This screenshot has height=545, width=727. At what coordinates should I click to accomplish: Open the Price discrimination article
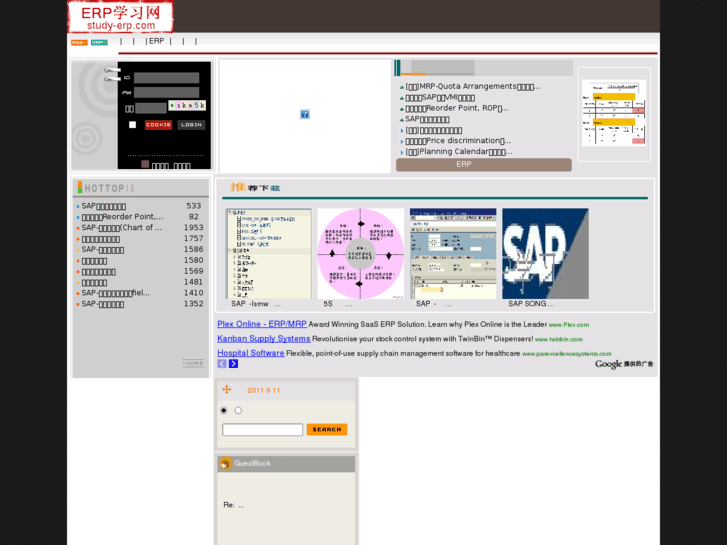tap(458, 141)
